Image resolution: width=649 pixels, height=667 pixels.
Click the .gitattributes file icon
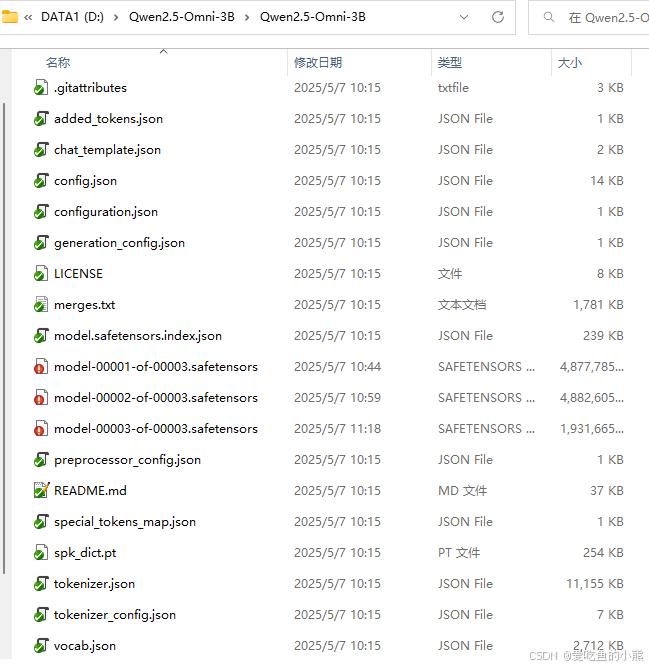41,88
